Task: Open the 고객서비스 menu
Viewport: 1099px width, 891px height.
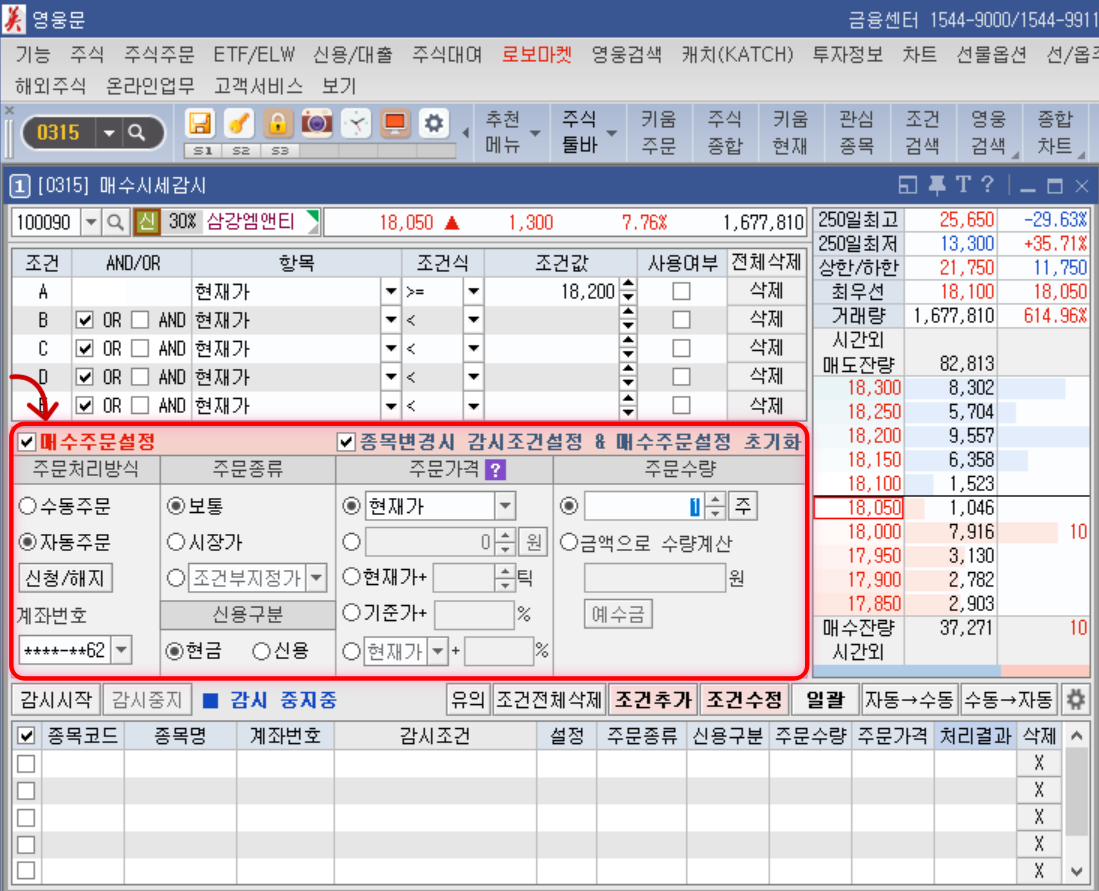Action: (x=259, y=86)
